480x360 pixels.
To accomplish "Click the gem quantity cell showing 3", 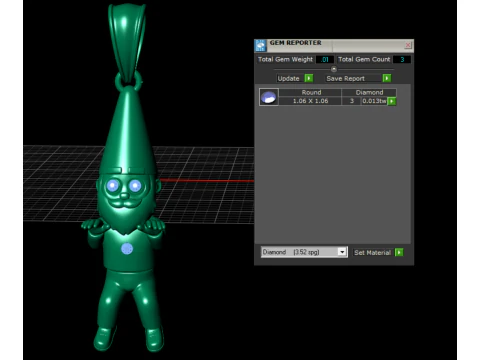I will (352, 101).
